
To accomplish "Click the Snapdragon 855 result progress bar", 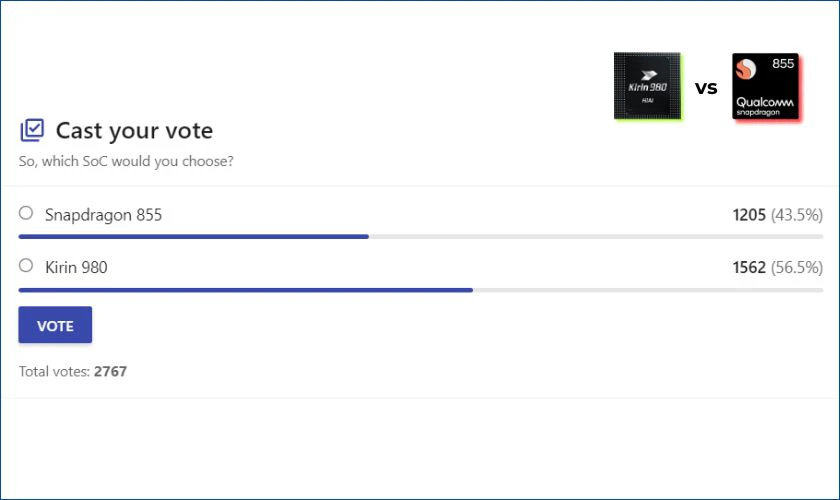I will tap(193, 237).
